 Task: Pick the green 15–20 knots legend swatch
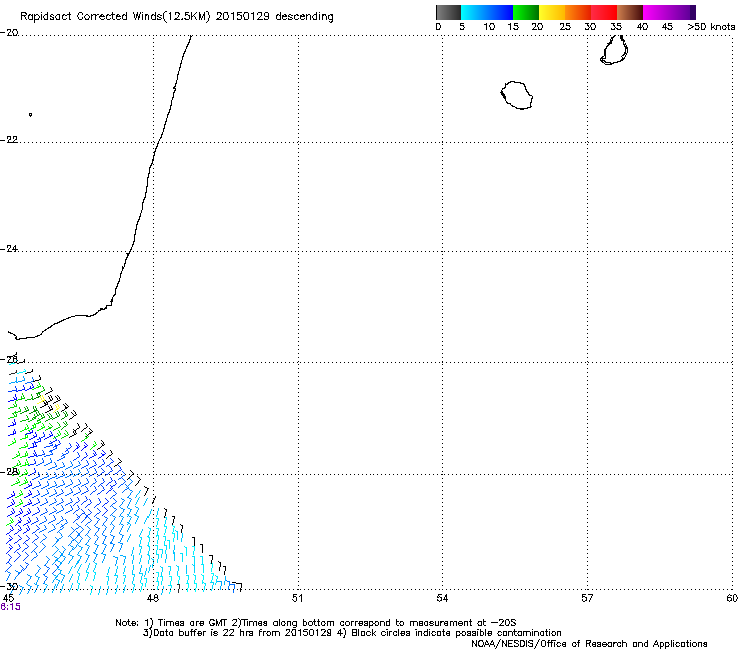click(526, 12)
